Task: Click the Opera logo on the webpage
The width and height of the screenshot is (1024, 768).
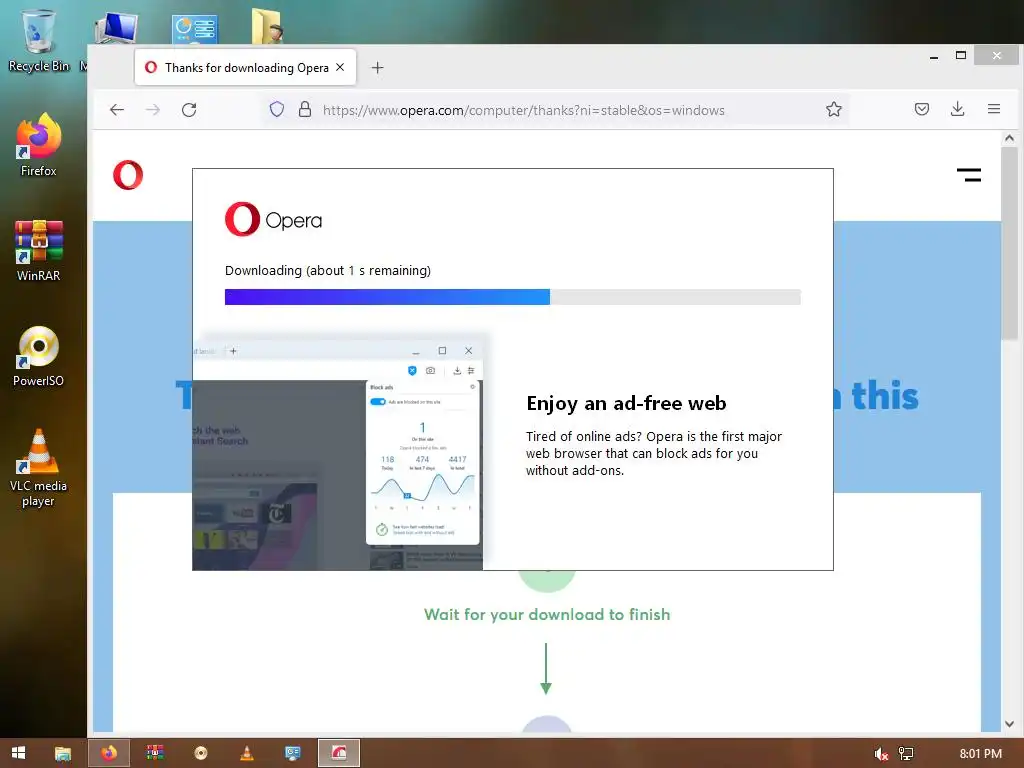Action: pos(127,174)
